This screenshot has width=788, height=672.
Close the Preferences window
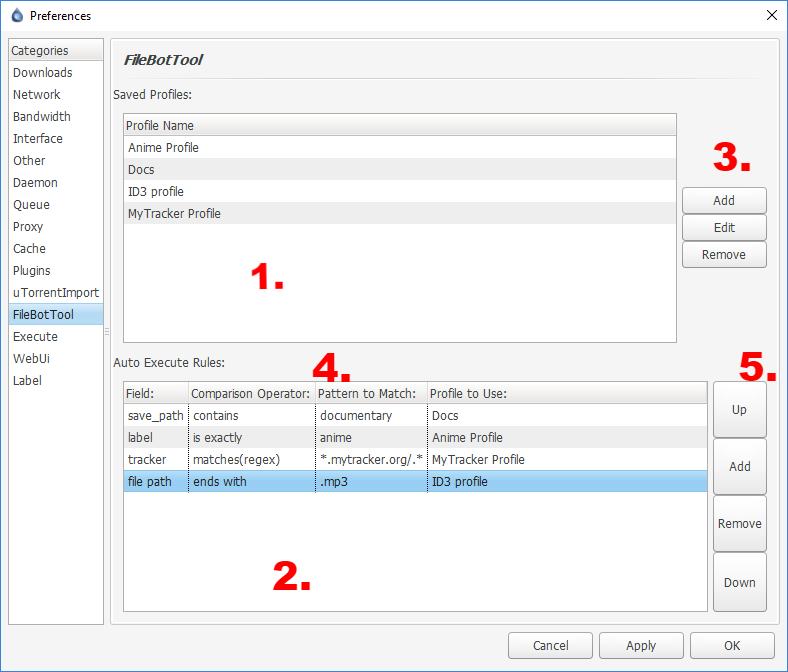coord(772,15)
